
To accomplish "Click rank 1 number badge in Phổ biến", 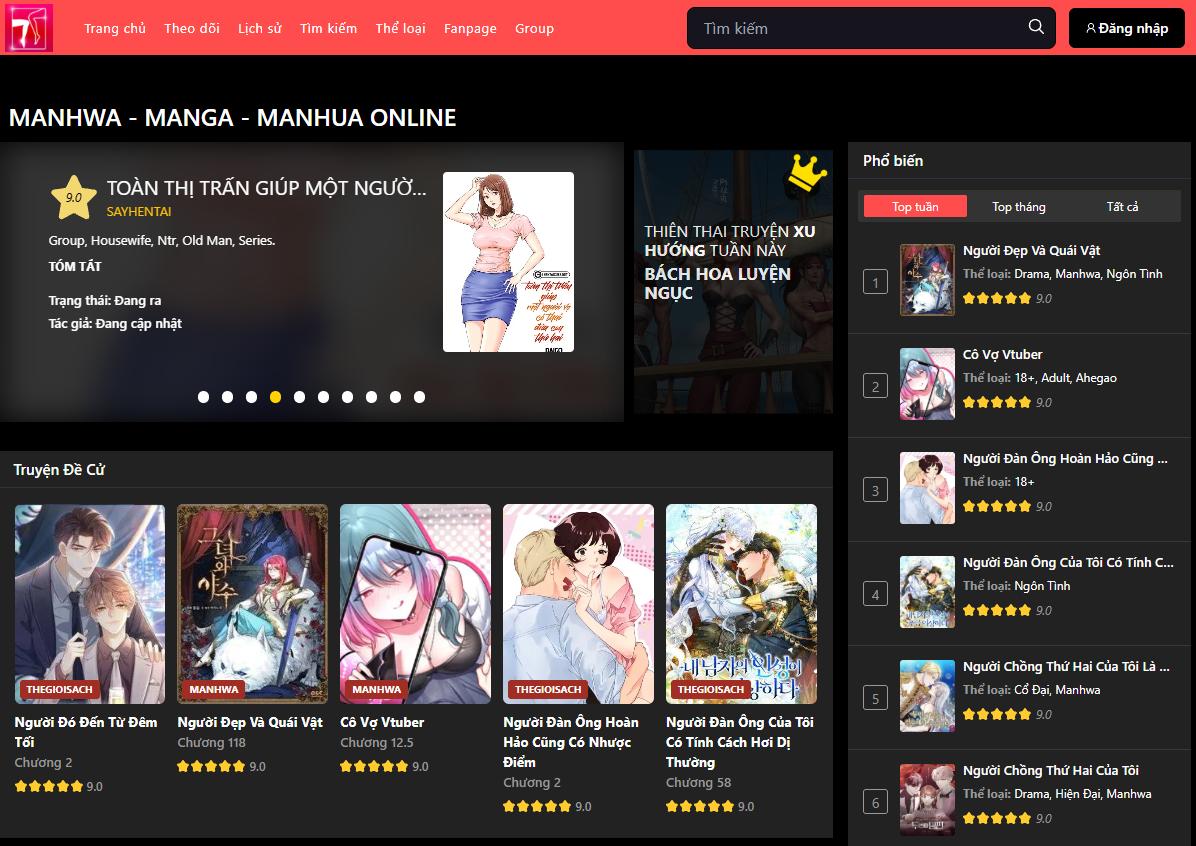I will coord(875,283).
